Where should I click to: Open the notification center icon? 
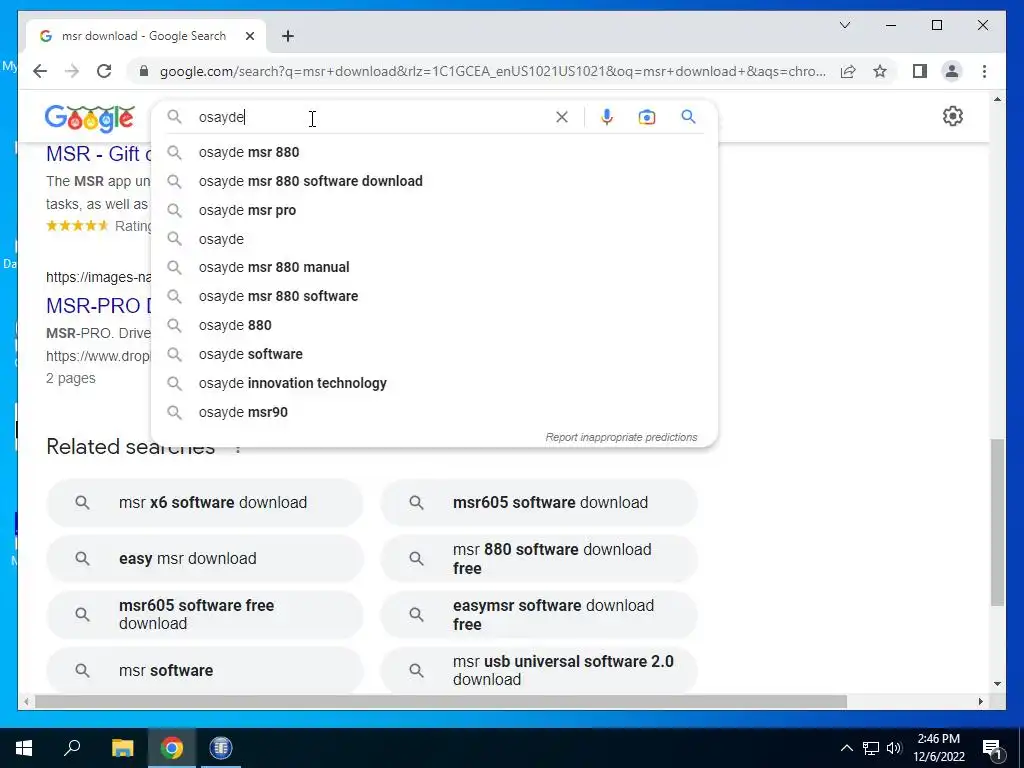(992, 748)
